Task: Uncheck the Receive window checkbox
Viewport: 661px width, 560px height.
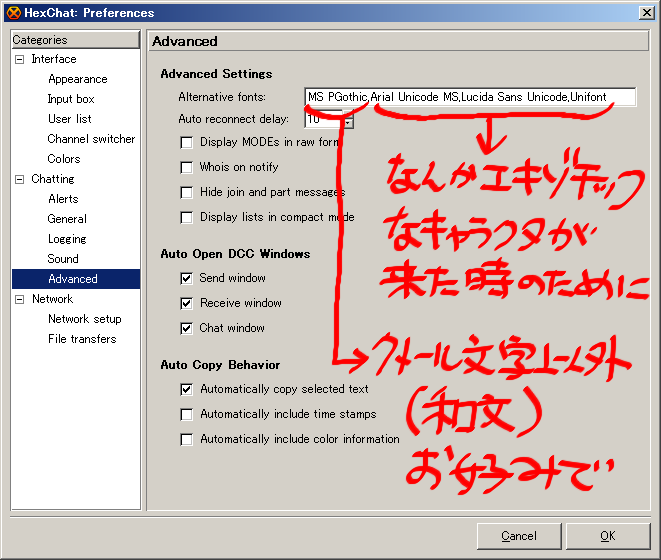Action: (x=186, y=303)
